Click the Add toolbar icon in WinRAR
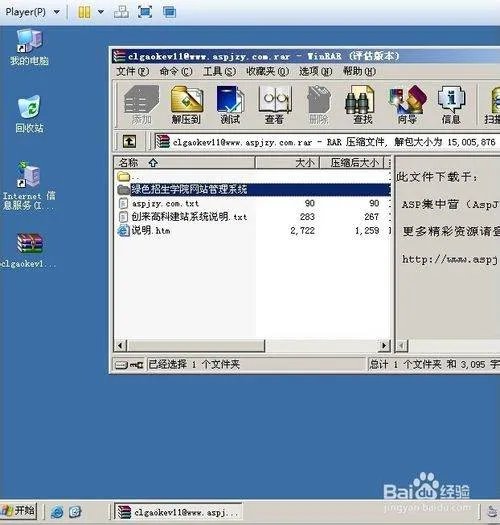The width and height of the screenshot is (500, 525). click(141, 104)
